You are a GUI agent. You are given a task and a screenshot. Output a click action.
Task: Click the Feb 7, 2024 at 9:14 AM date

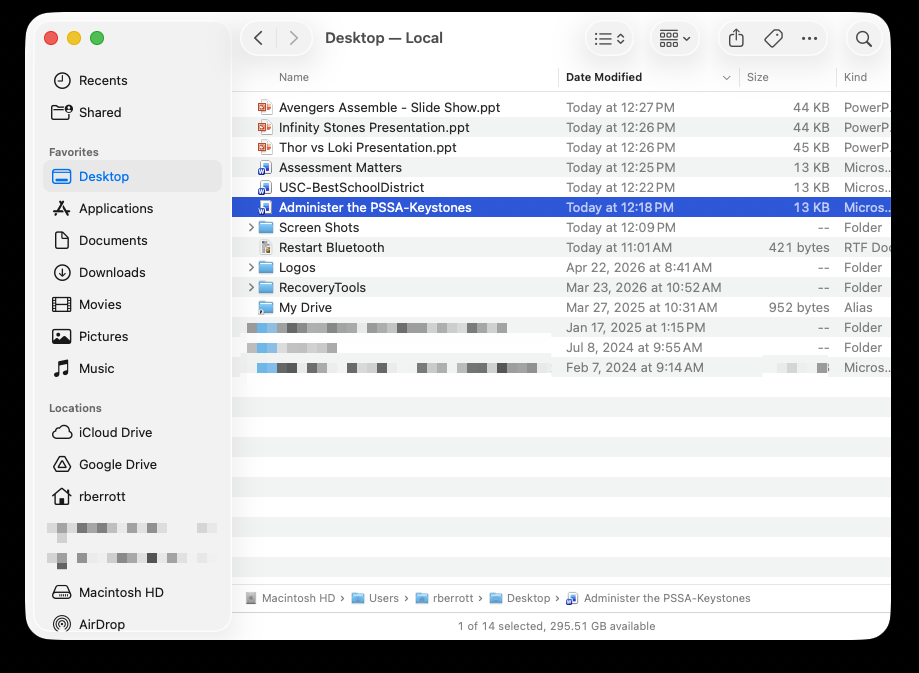pyautogui.click(x=635, y=368)
